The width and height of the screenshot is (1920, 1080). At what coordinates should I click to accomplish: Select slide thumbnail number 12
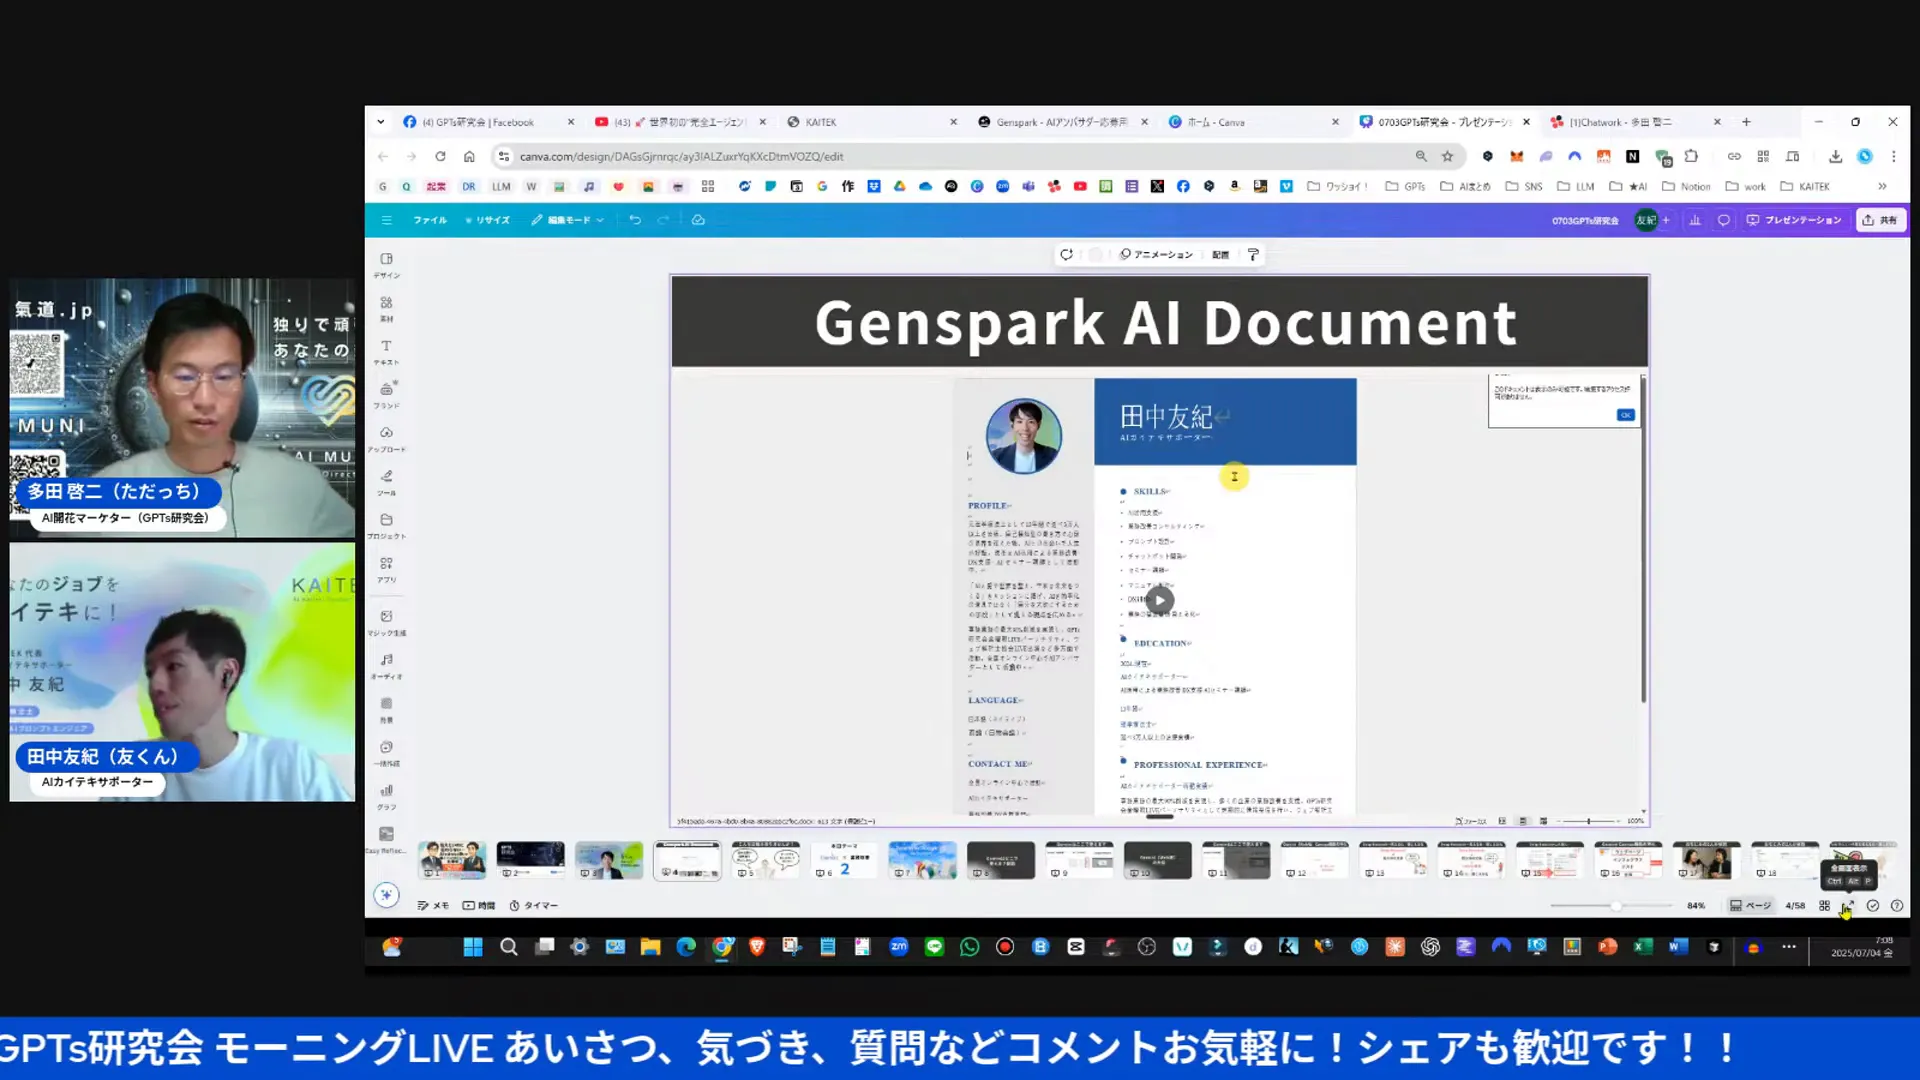pyautogui.click(x=1314, y=860)
